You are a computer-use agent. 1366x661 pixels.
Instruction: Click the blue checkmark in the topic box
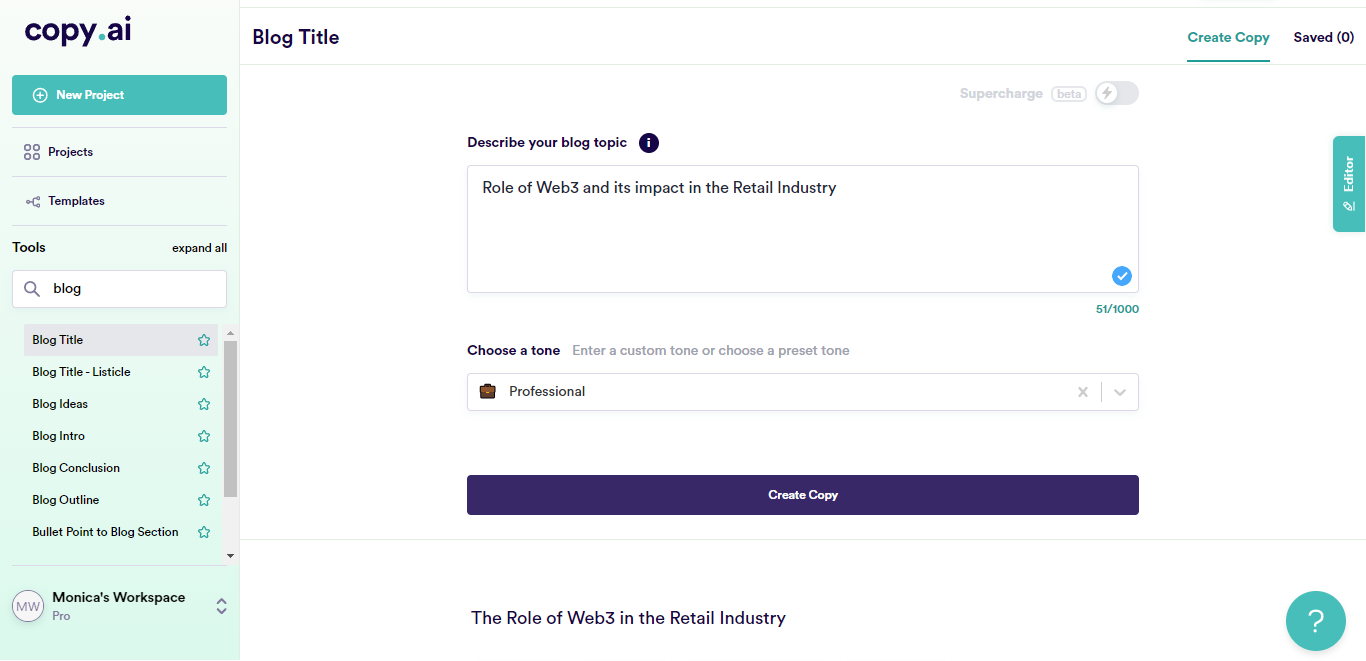[1121, 276]
